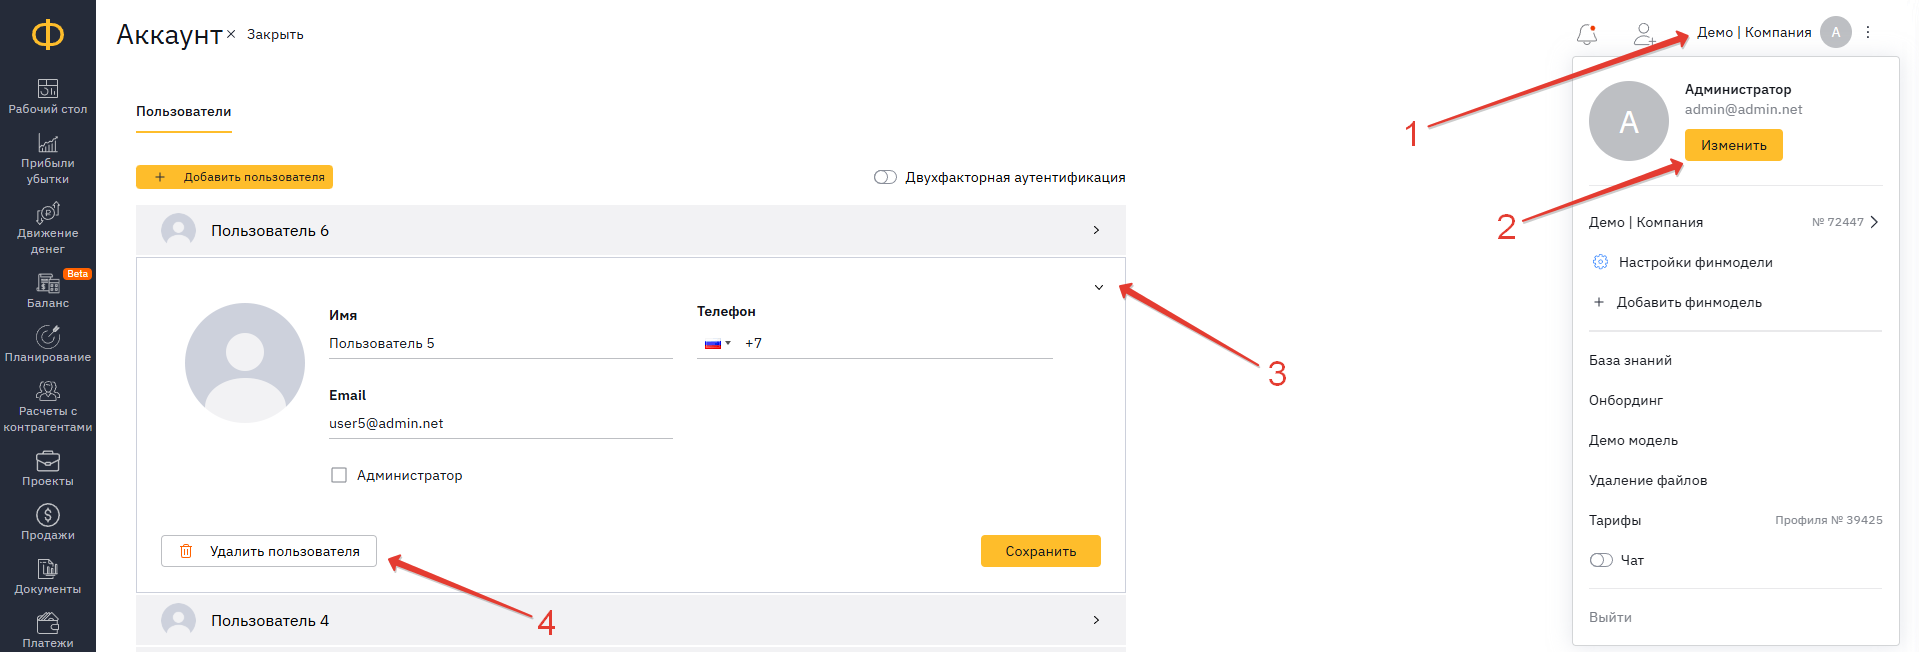The image size is (1919, 669).
Task: Open Движение денег sidebar icon
Action: click(48, 213)
